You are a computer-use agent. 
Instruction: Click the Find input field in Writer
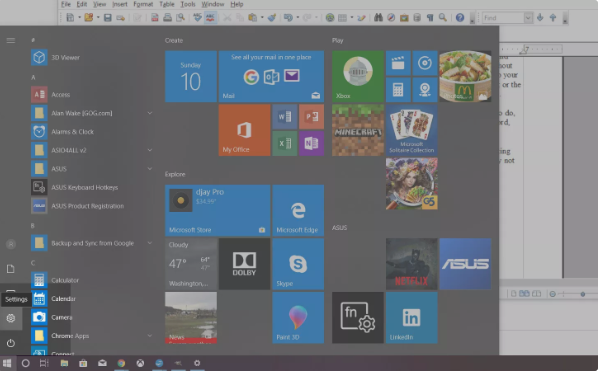tap(503, 18)
